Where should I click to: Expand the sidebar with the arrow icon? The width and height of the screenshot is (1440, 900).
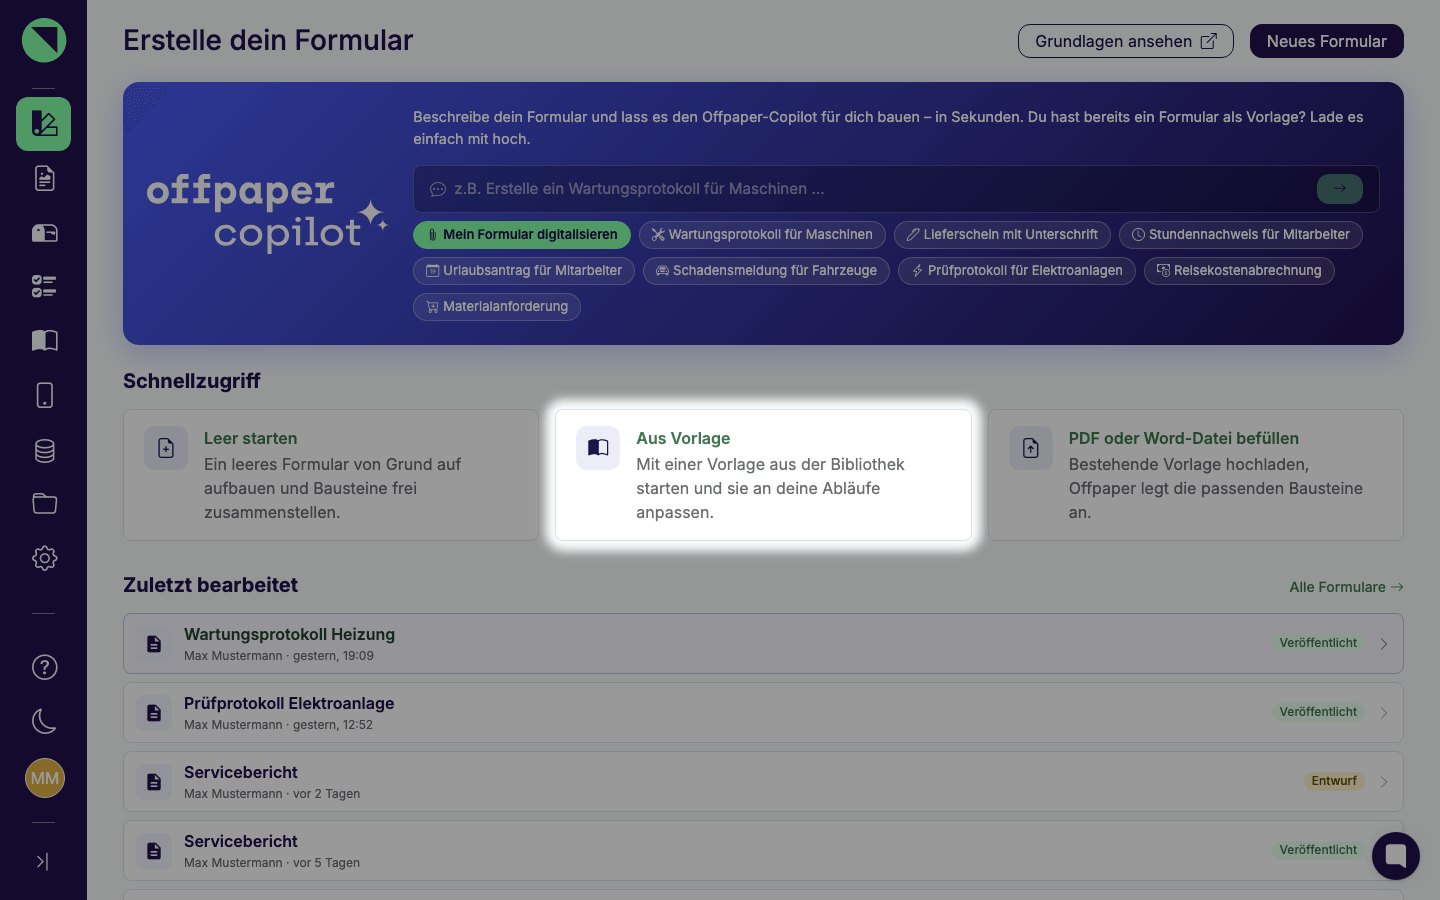point(43,861)
